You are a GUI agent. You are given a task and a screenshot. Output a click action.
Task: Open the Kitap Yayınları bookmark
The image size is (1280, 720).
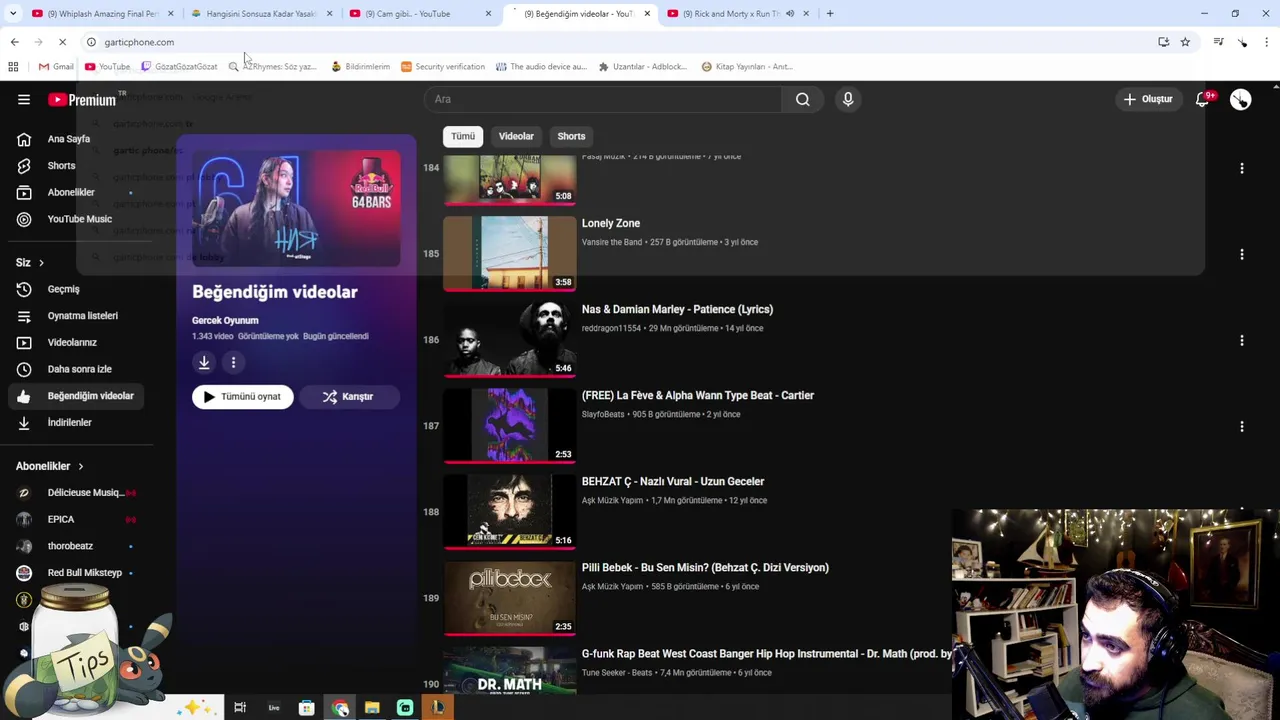point(747,67)
